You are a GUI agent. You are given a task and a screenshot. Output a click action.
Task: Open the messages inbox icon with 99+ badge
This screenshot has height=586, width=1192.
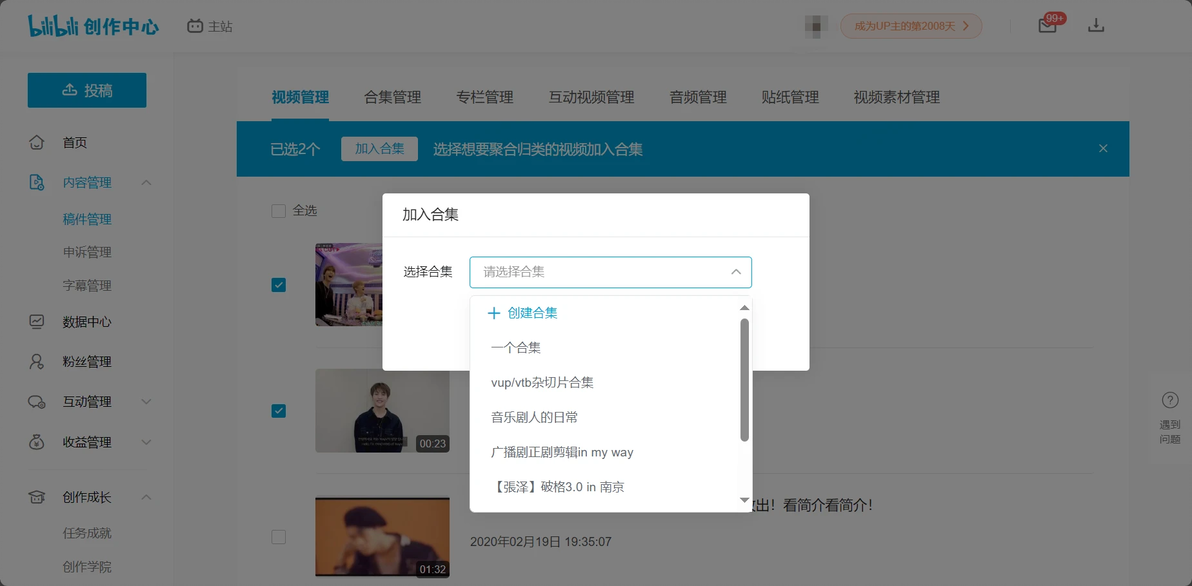point(1048,25)
